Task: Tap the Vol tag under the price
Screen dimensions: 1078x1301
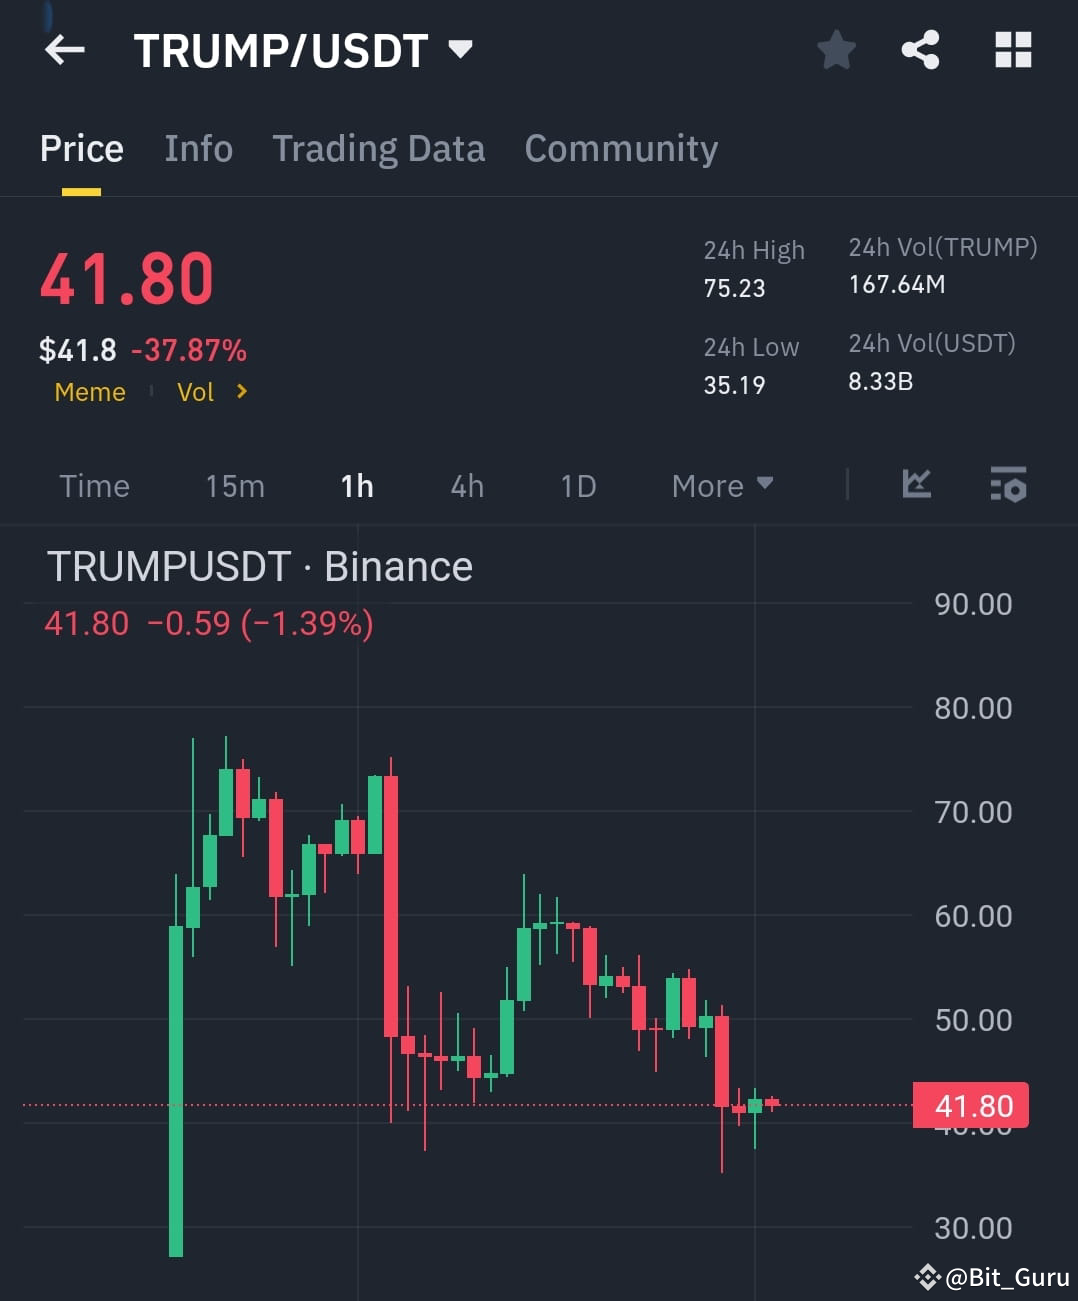Action: tap(196, 392)
